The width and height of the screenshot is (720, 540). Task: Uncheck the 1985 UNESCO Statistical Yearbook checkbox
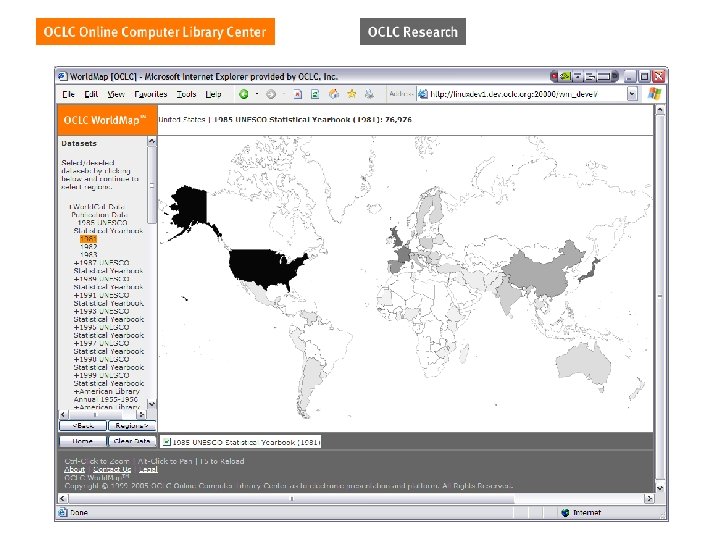point(166,441)
